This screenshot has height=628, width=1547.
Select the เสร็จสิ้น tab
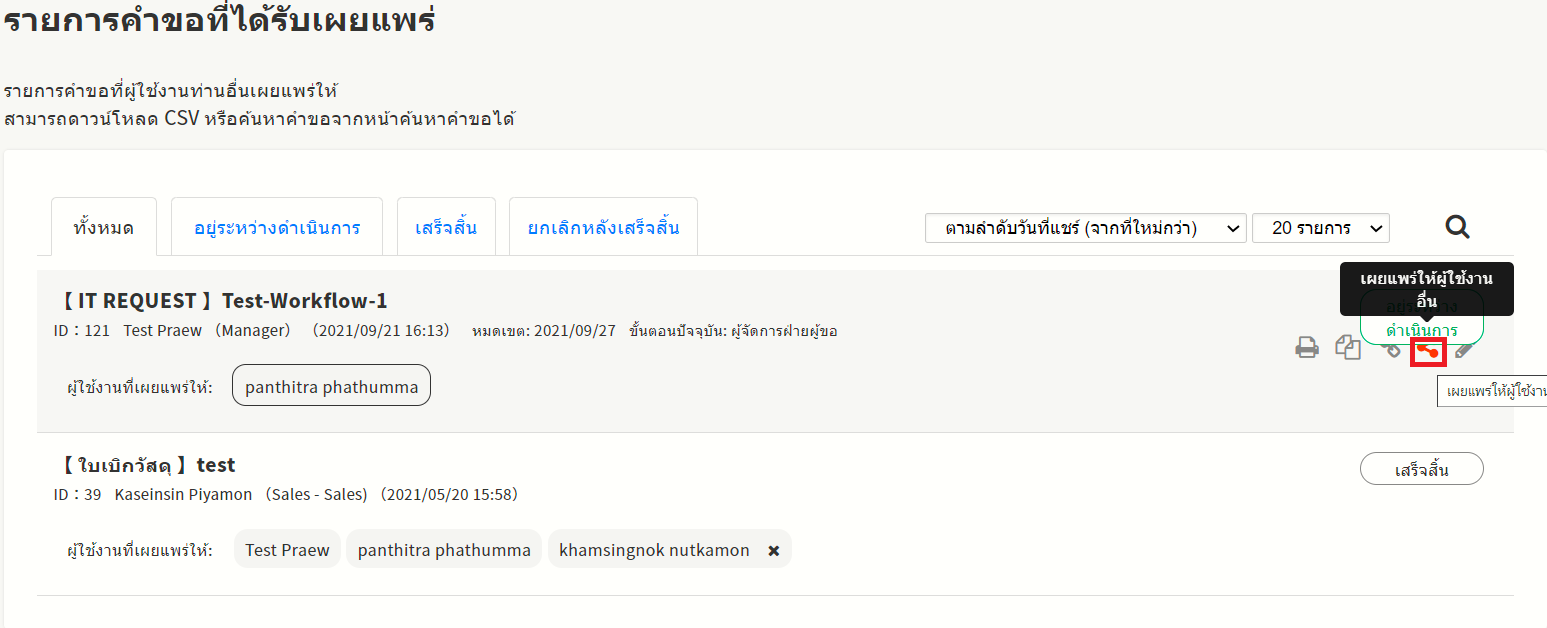click(x=446, y=227)
